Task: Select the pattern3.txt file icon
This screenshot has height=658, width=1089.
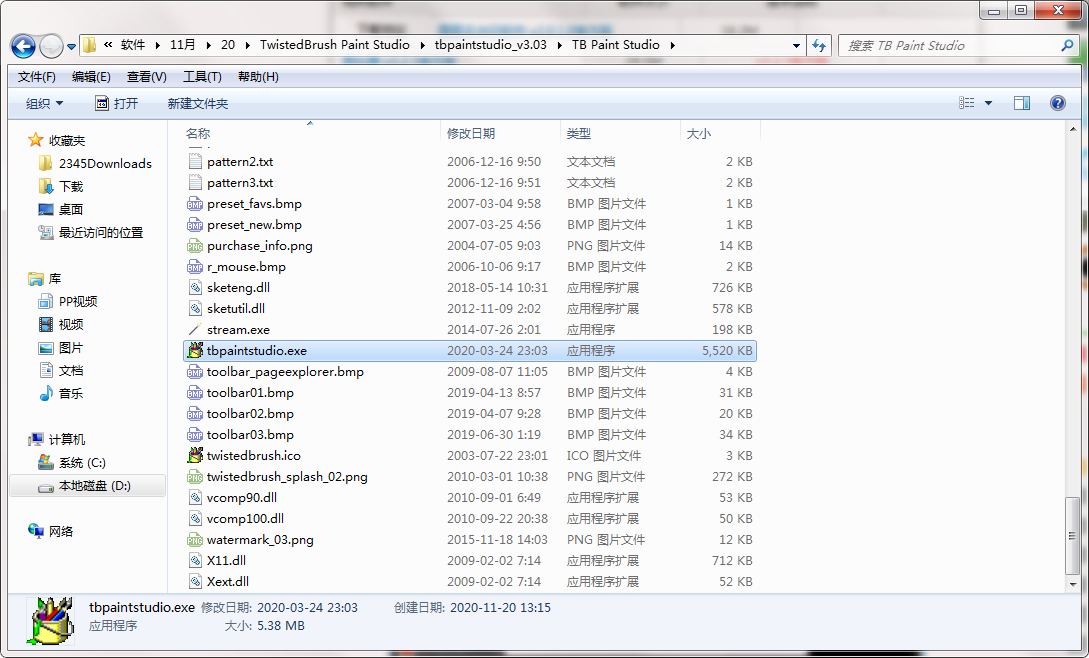Action: 195,182
